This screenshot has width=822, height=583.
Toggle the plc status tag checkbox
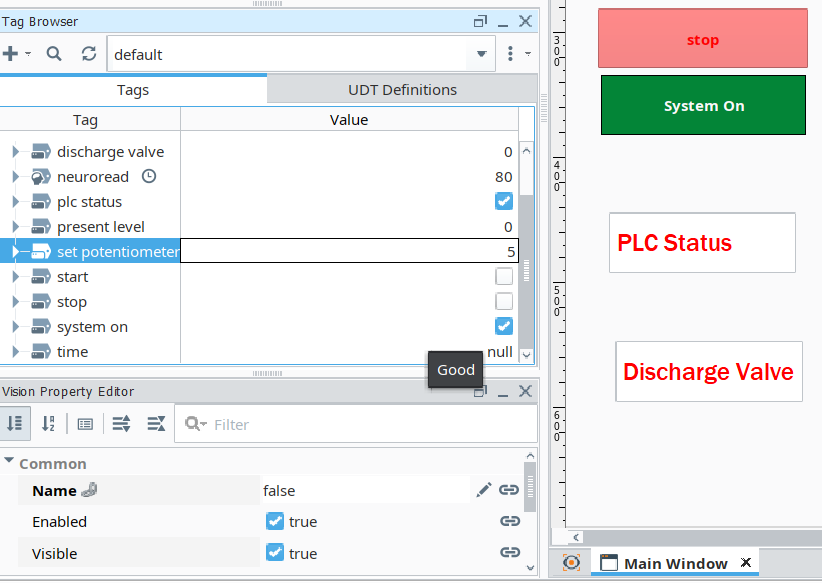504,202
